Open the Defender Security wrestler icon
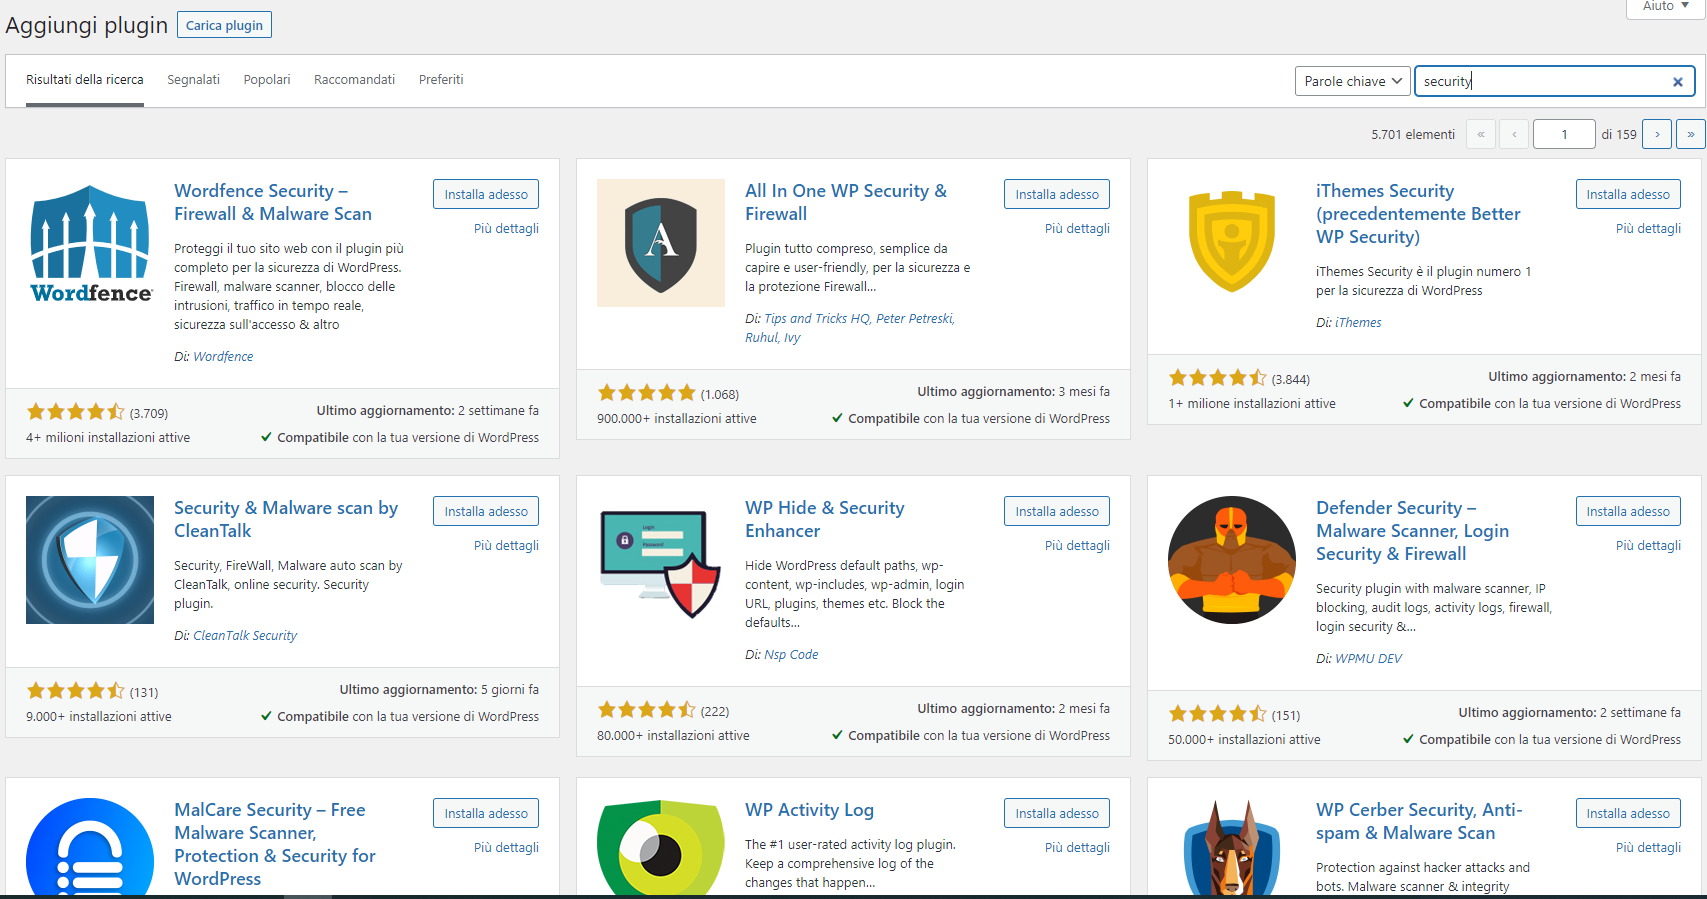This screenshot has height=899, width=1707. (1231, 560)
